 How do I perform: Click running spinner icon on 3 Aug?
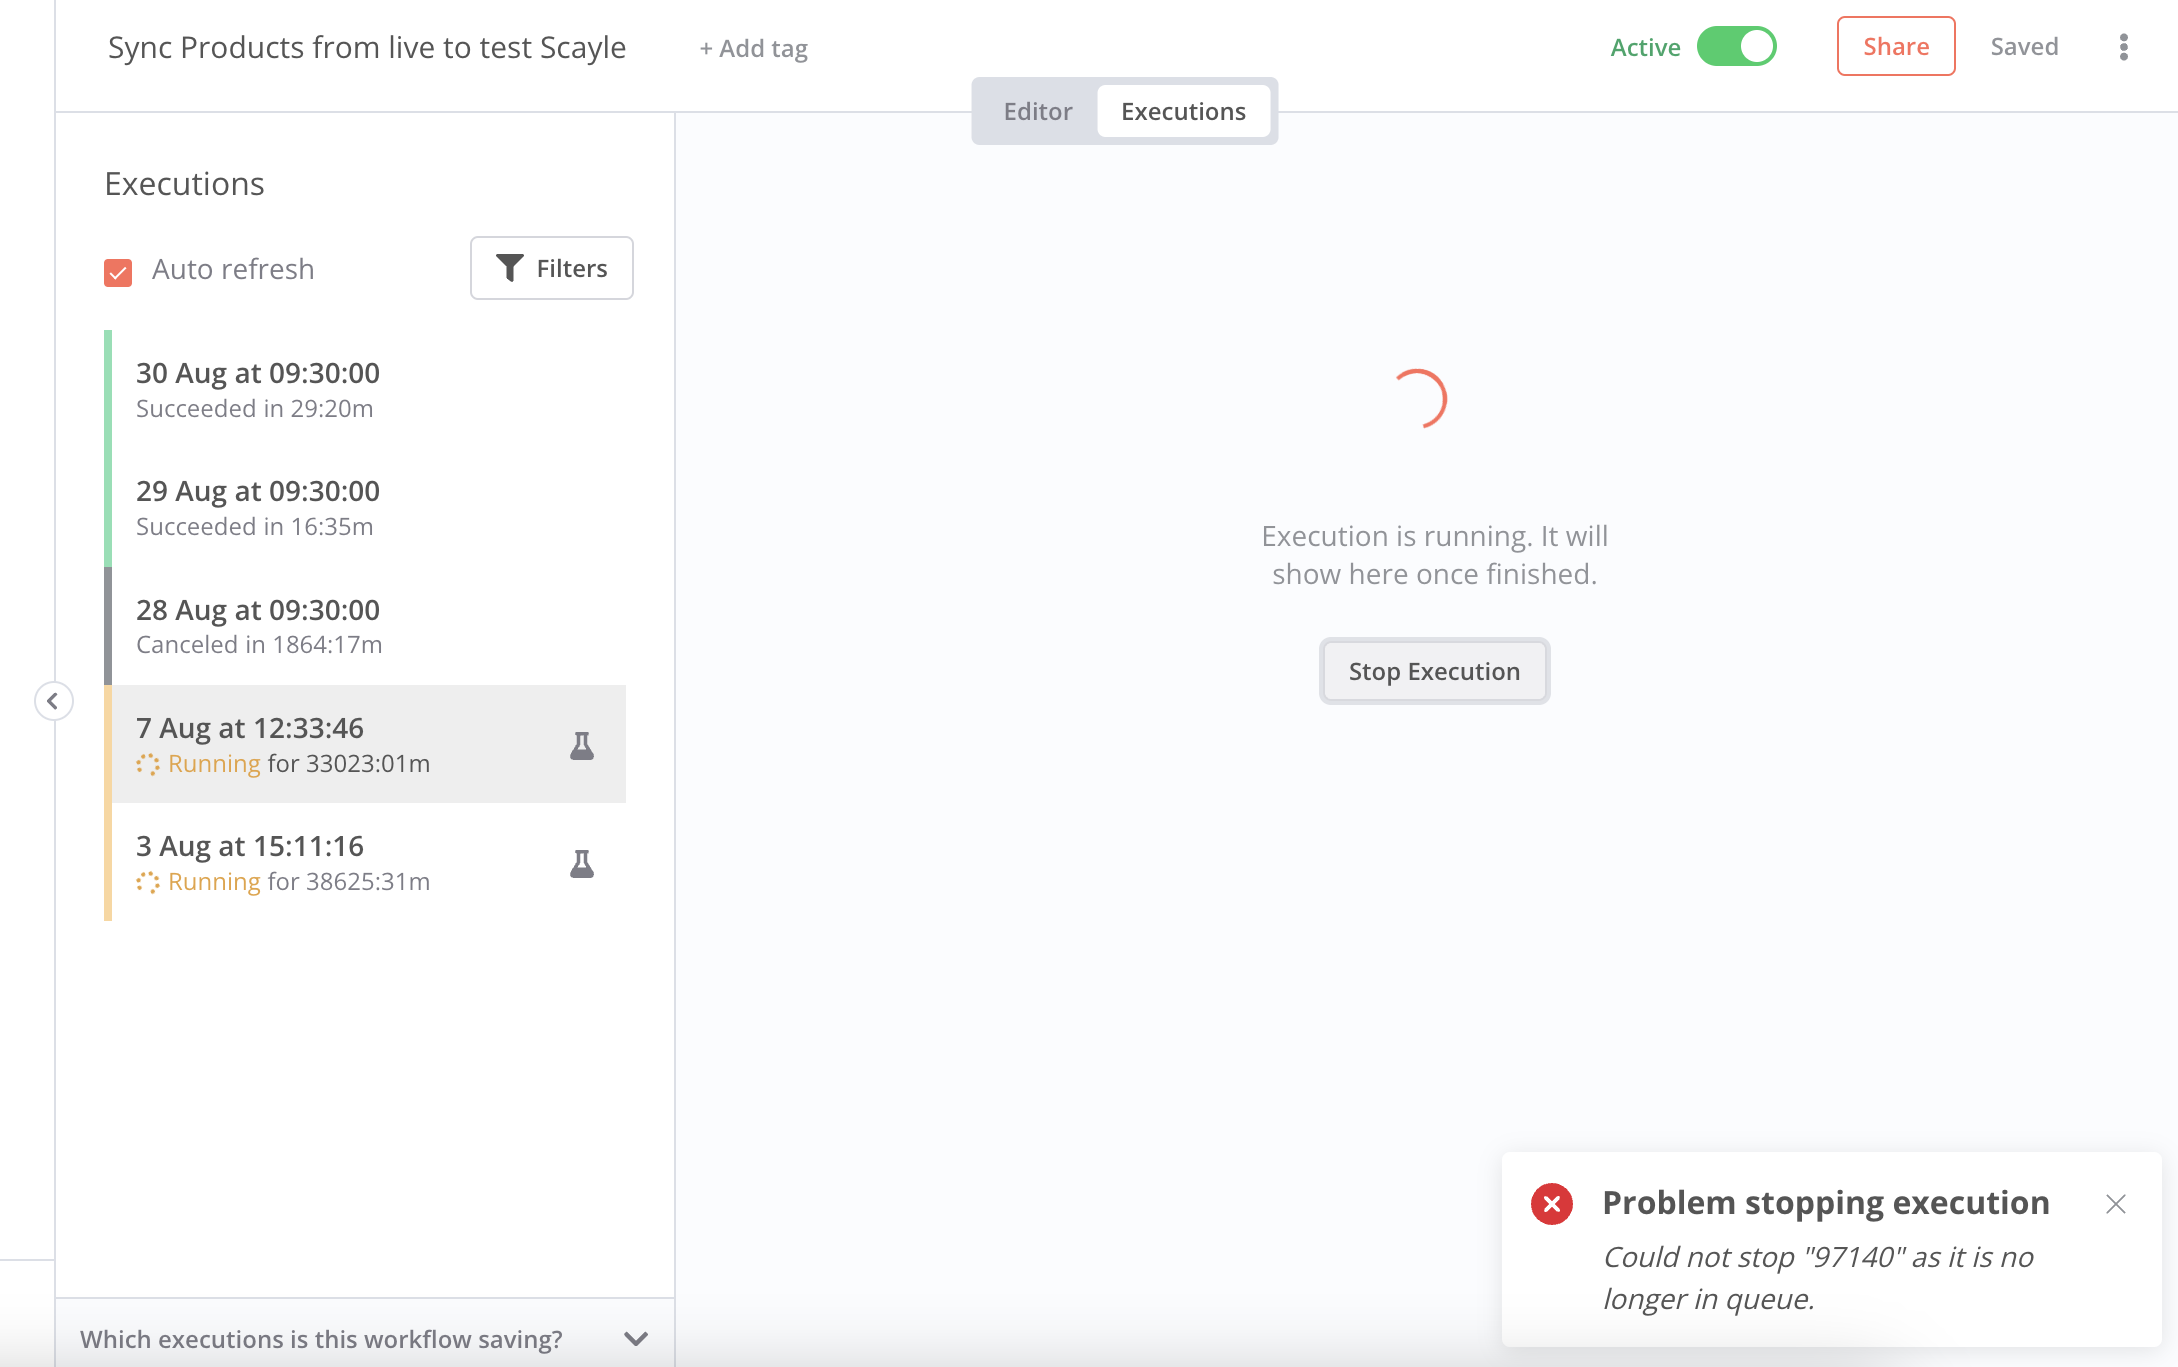pyautogui.click(x=148, y=882)
